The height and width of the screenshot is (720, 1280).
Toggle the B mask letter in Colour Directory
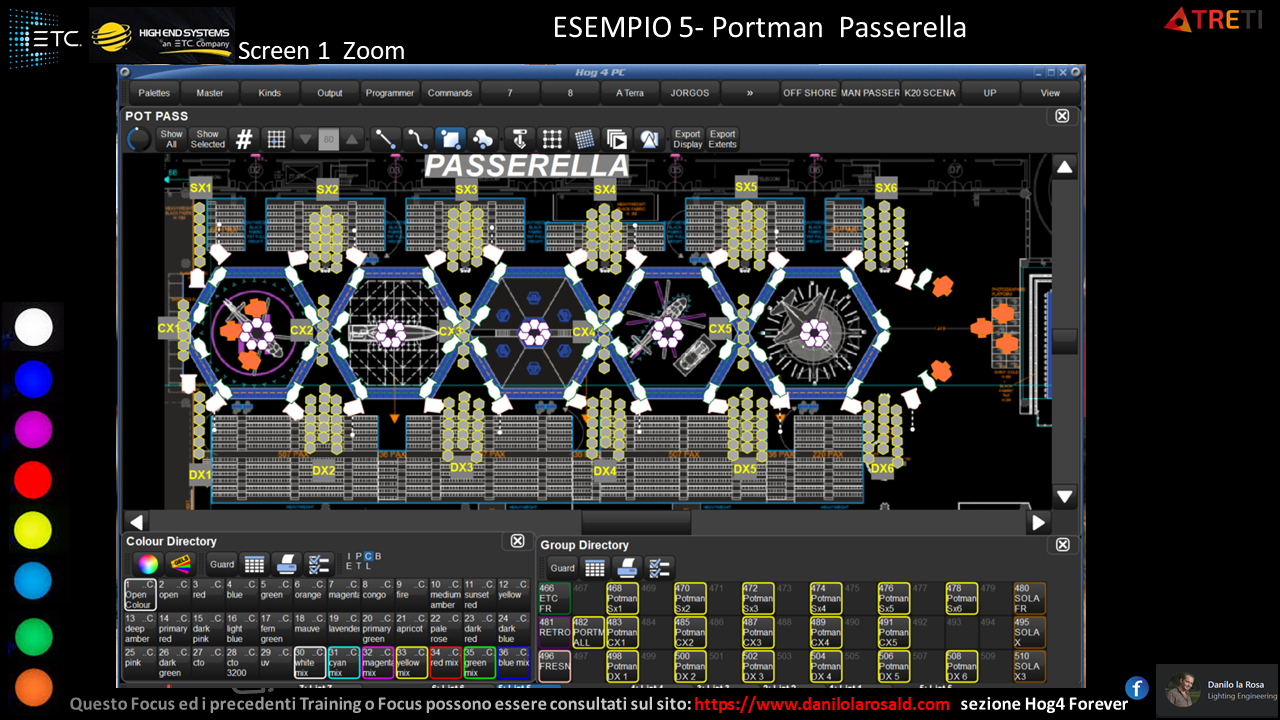pos(378,556)
